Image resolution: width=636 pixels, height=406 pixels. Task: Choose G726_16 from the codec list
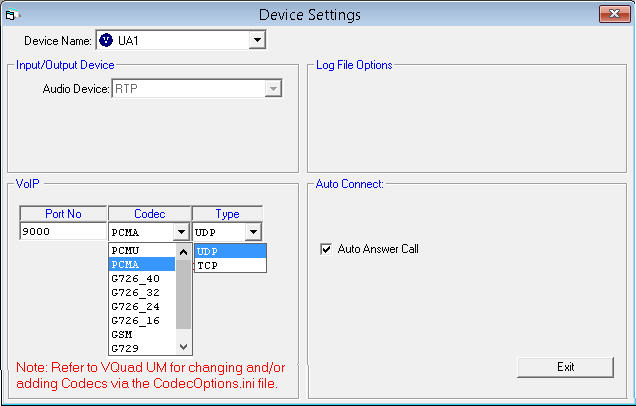tap(142, 320)
